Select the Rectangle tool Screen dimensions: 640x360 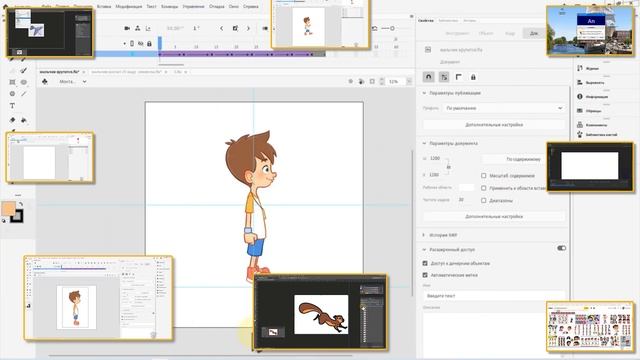click(x=12, y=82)
